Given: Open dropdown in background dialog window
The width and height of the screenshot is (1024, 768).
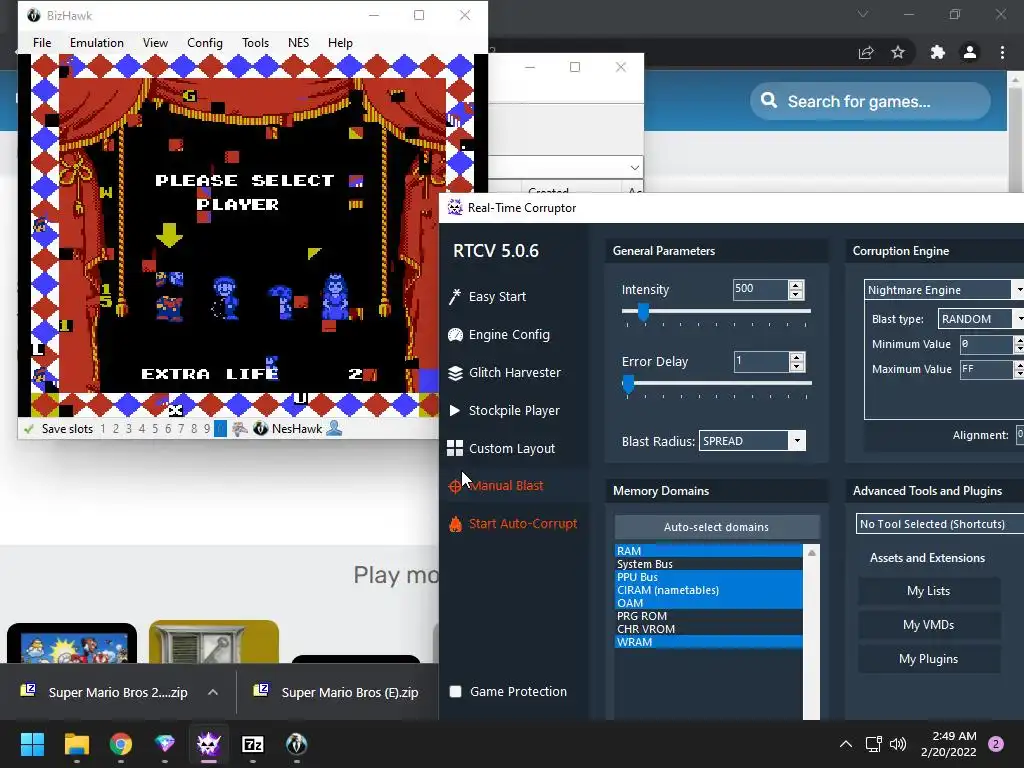Looking at the screenshot, I should tap(634, 168).
